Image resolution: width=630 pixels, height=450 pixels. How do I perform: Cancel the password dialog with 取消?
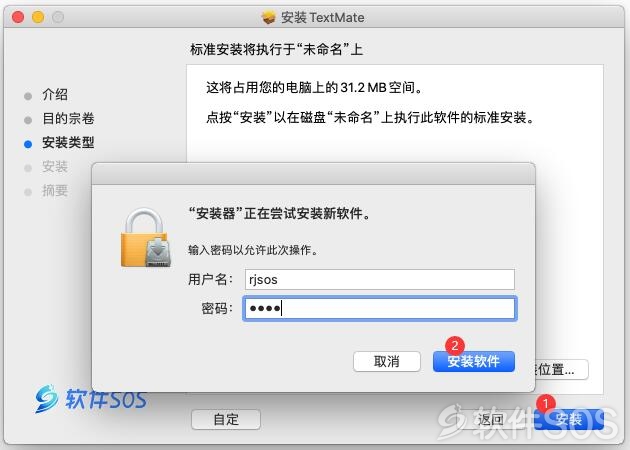coord(387,362)
